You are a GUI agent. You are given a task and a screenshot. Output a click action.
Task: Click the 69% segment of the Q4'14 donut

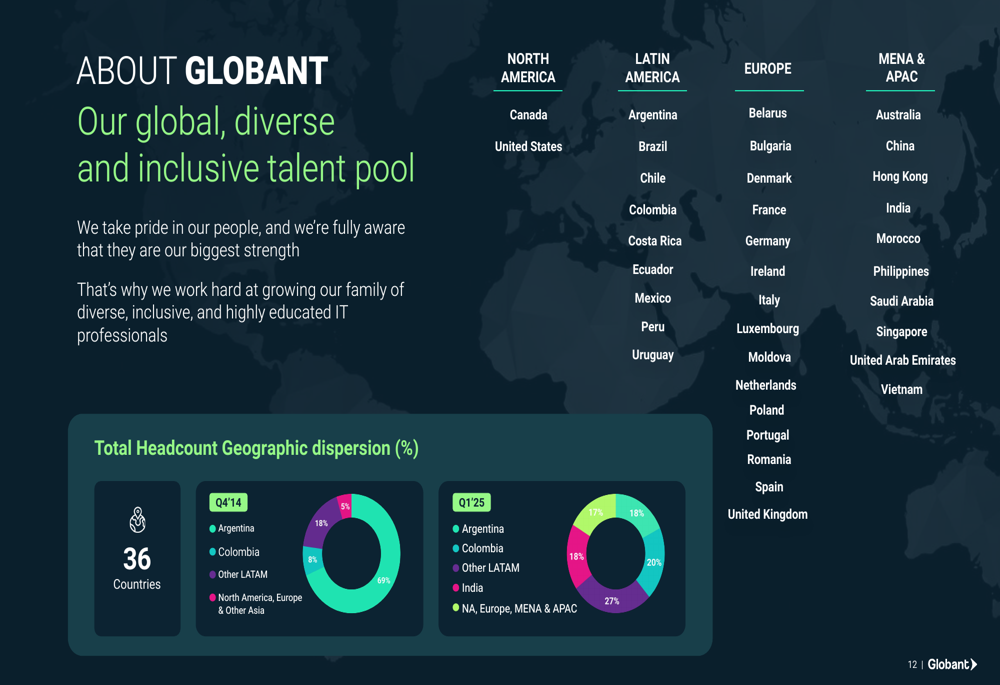[x=383, y=580]
